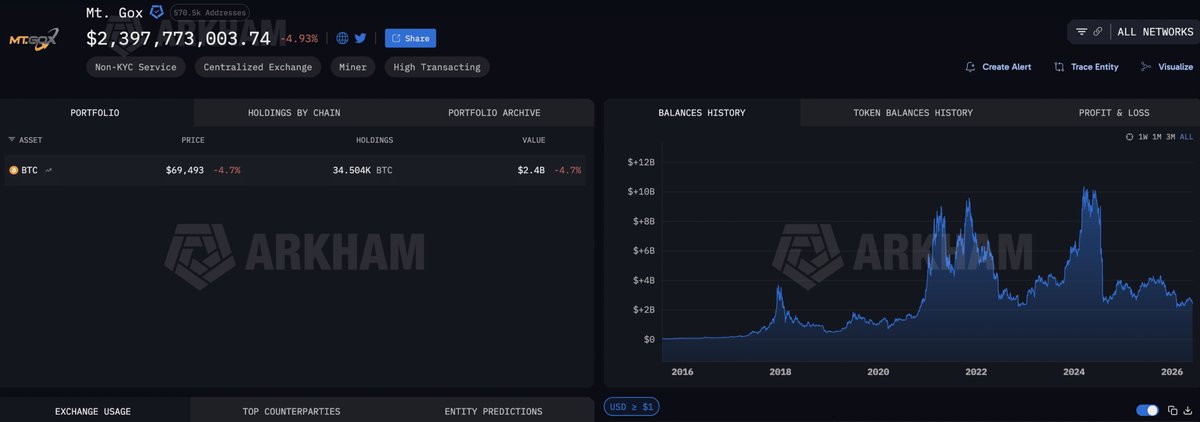
Task: Click the USD ≥ $1 filter pill
Action: tap(631, 407)
